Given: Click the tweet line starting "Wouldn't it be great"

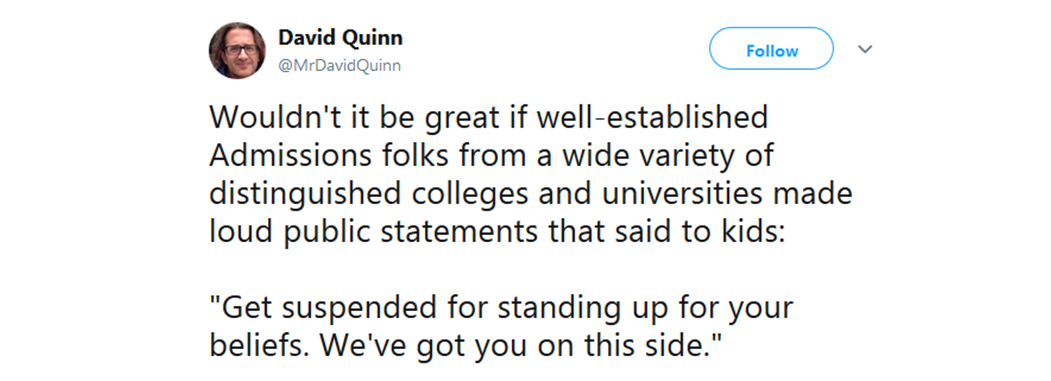Looking at the screenshot, I should click(489, 118).
